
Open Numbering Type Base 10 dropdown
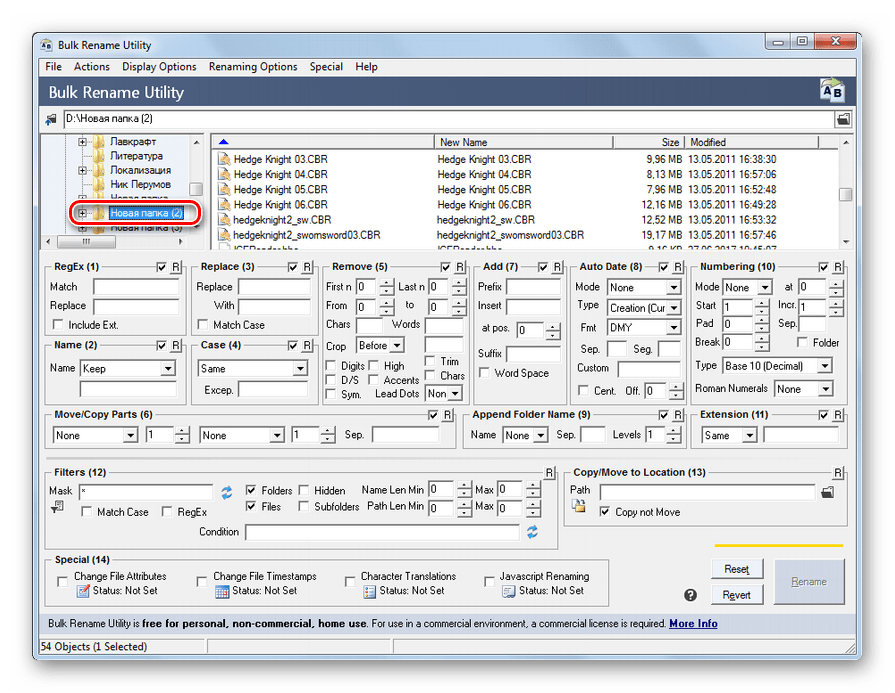[x=824, y=366]
